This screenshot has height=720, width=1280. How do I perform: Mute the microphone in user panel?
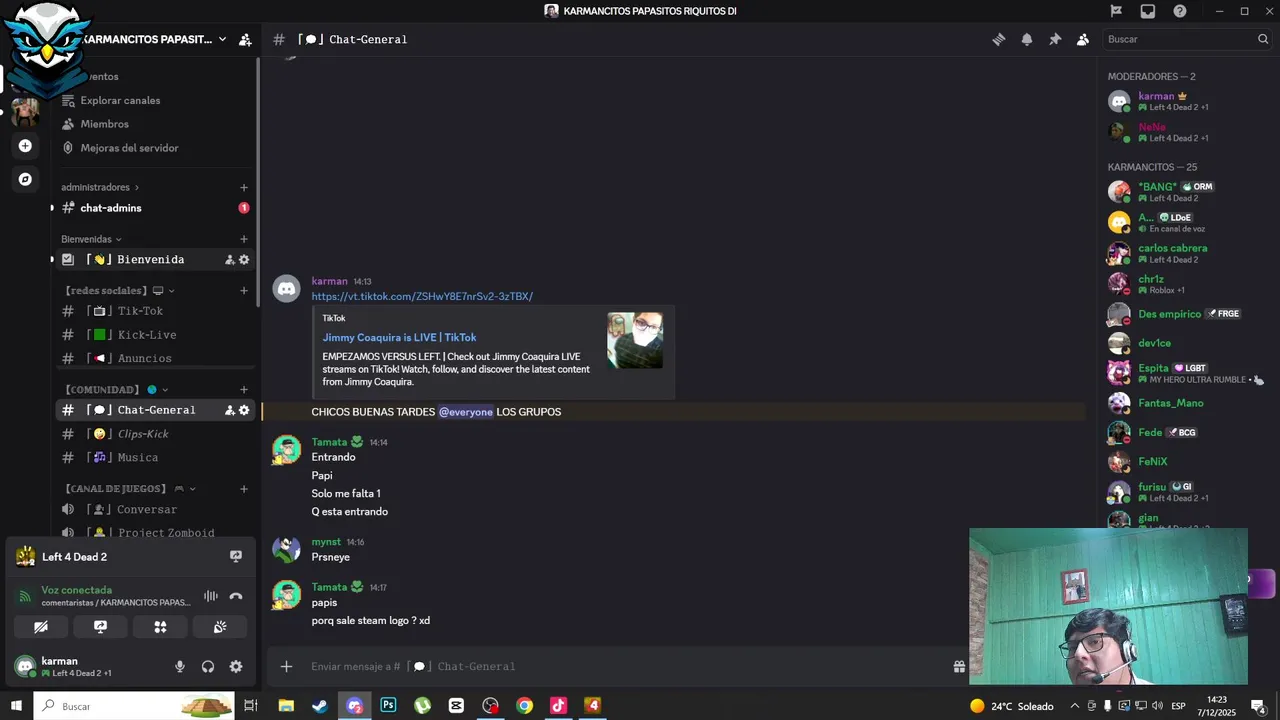[180, 667]
